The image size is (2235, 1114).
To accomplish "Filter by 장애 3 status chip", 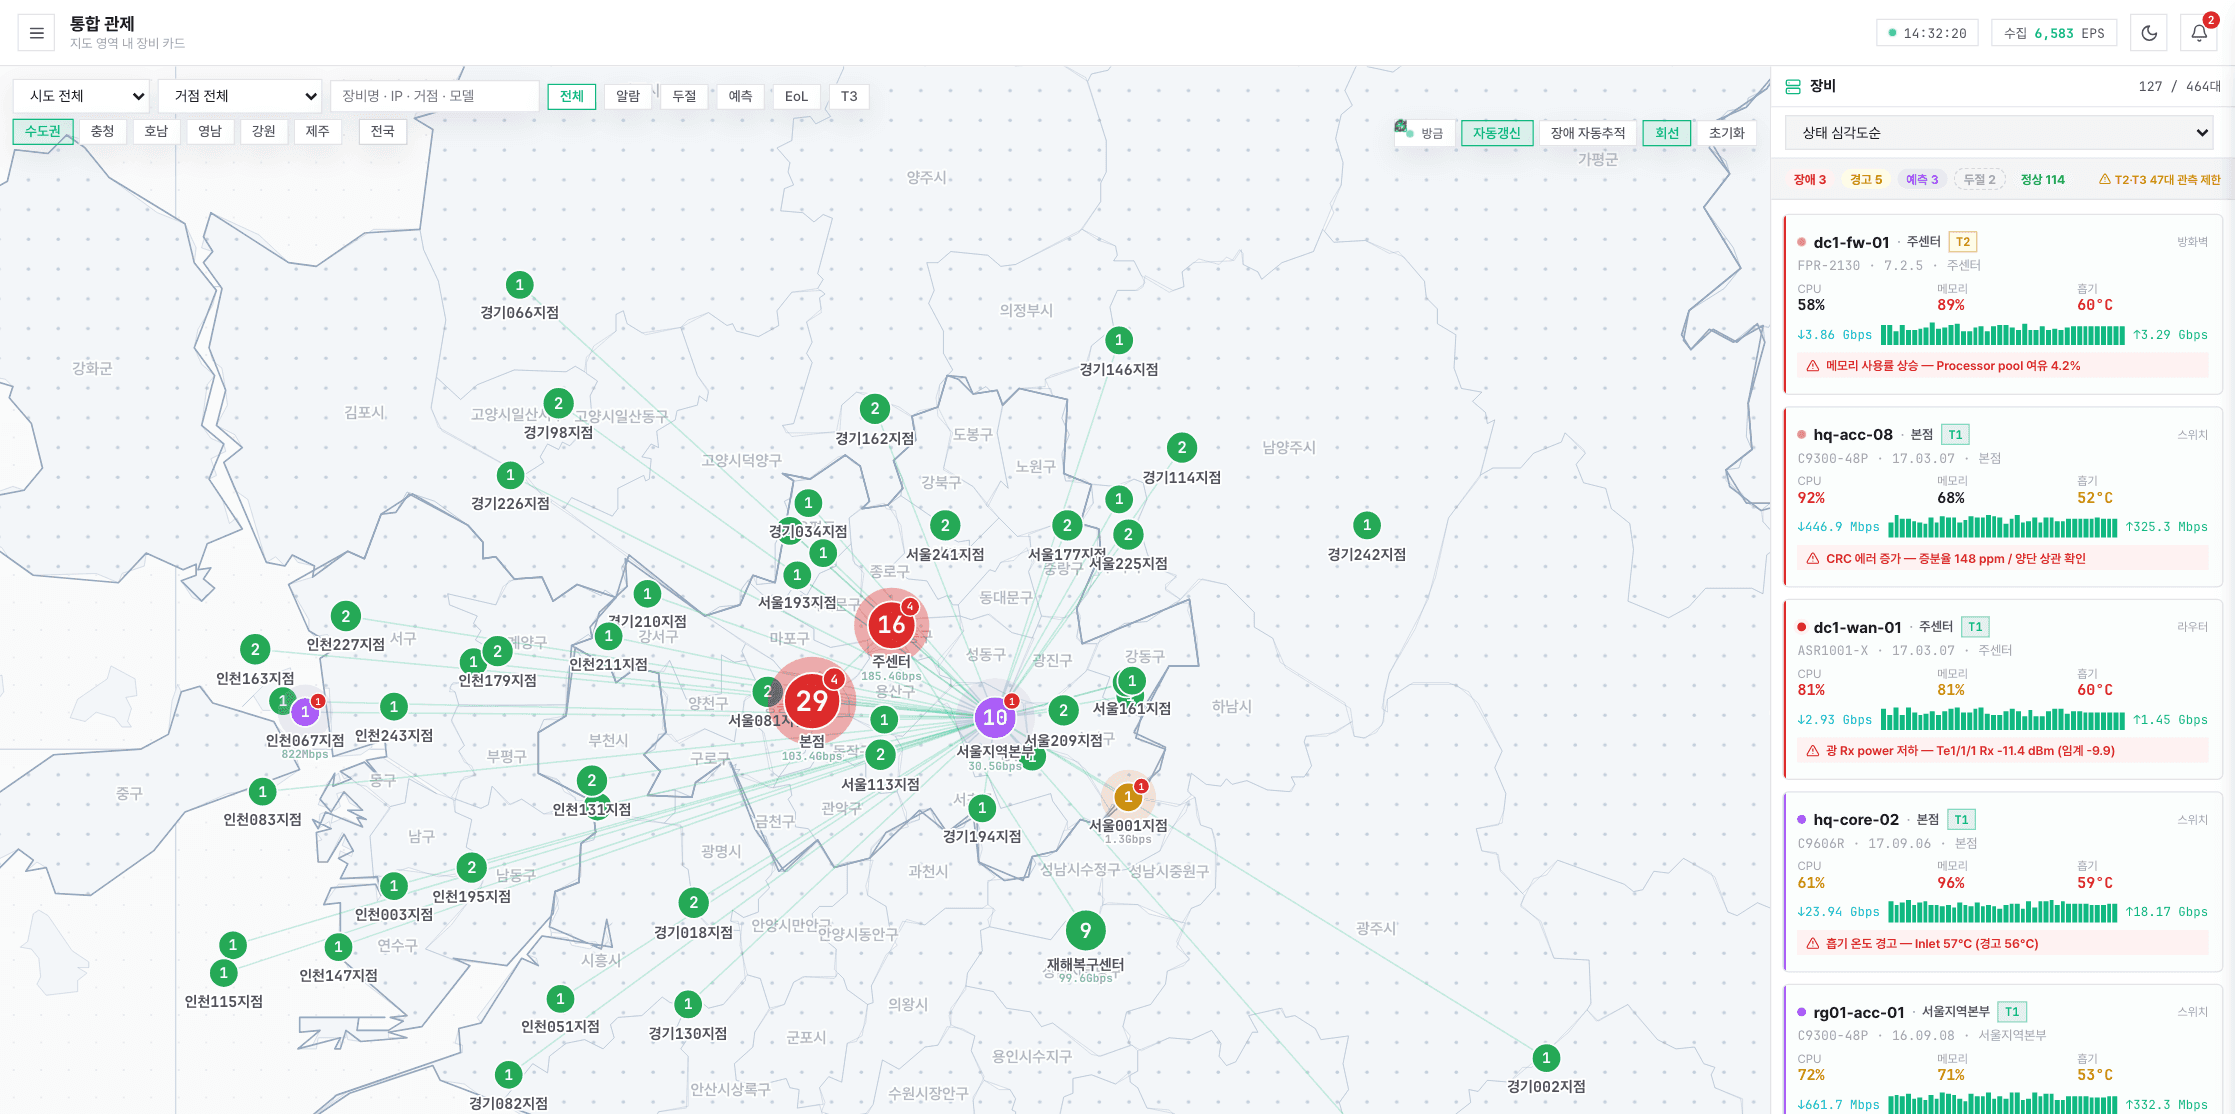I will (x=1810, y=180).
